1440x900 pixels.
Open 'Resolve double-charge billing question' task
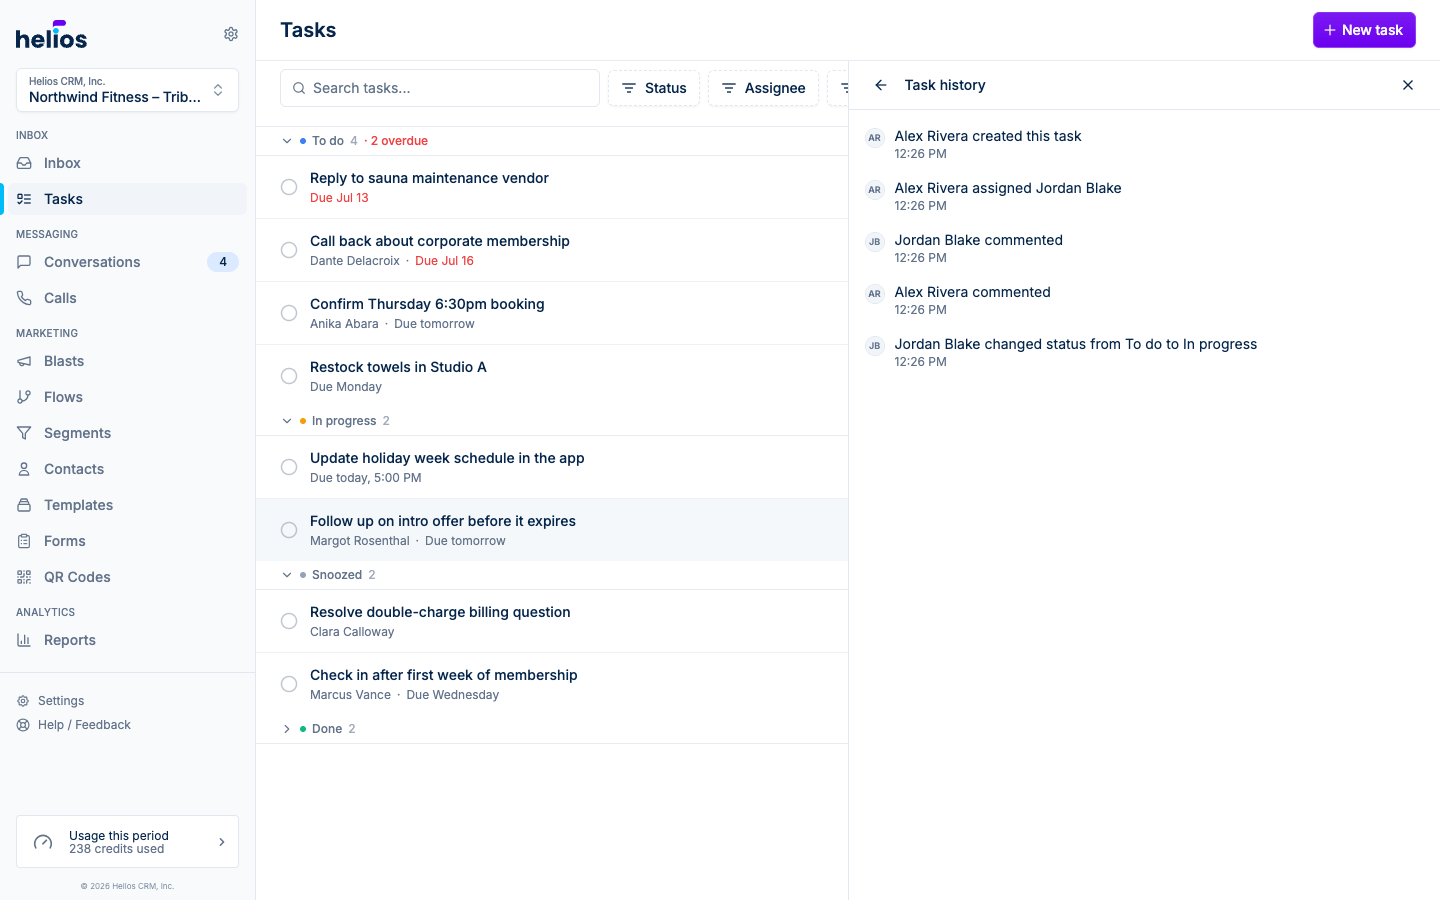[x=552, y=621]
